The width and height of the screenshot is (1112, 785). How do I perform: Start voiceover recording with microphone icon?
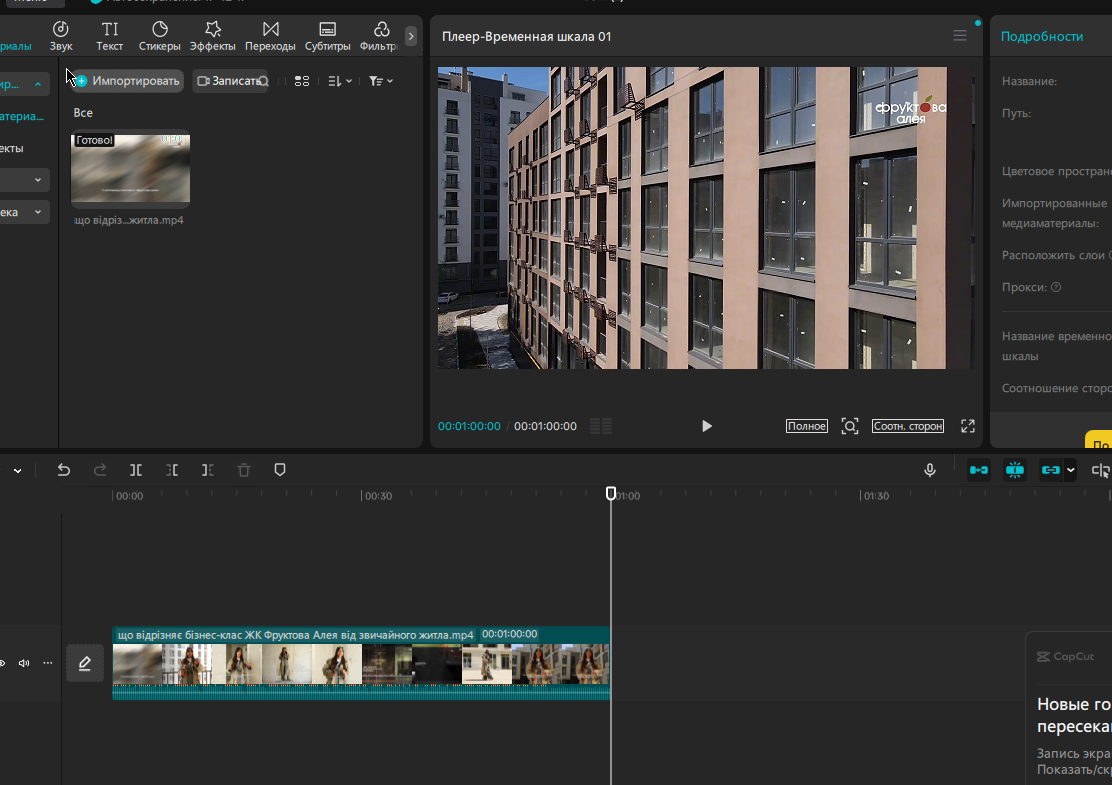coord(930,470)
